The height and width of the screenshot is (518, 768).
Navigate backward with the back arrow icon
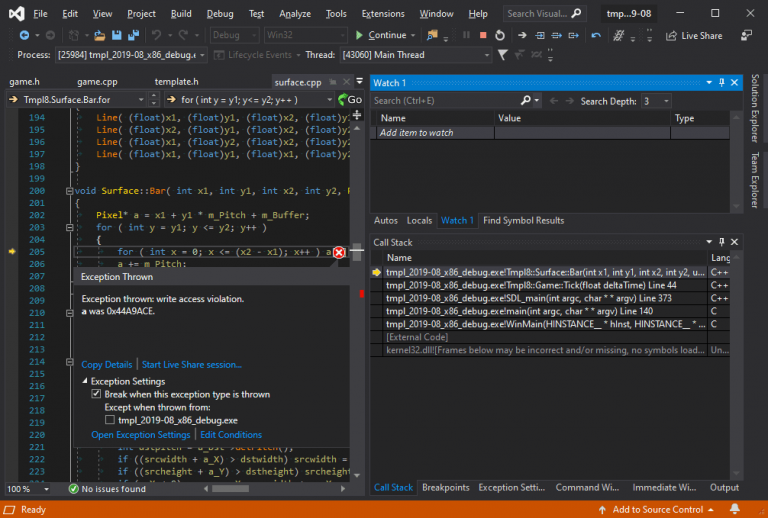pyautogui.click(x=24, y=35)
